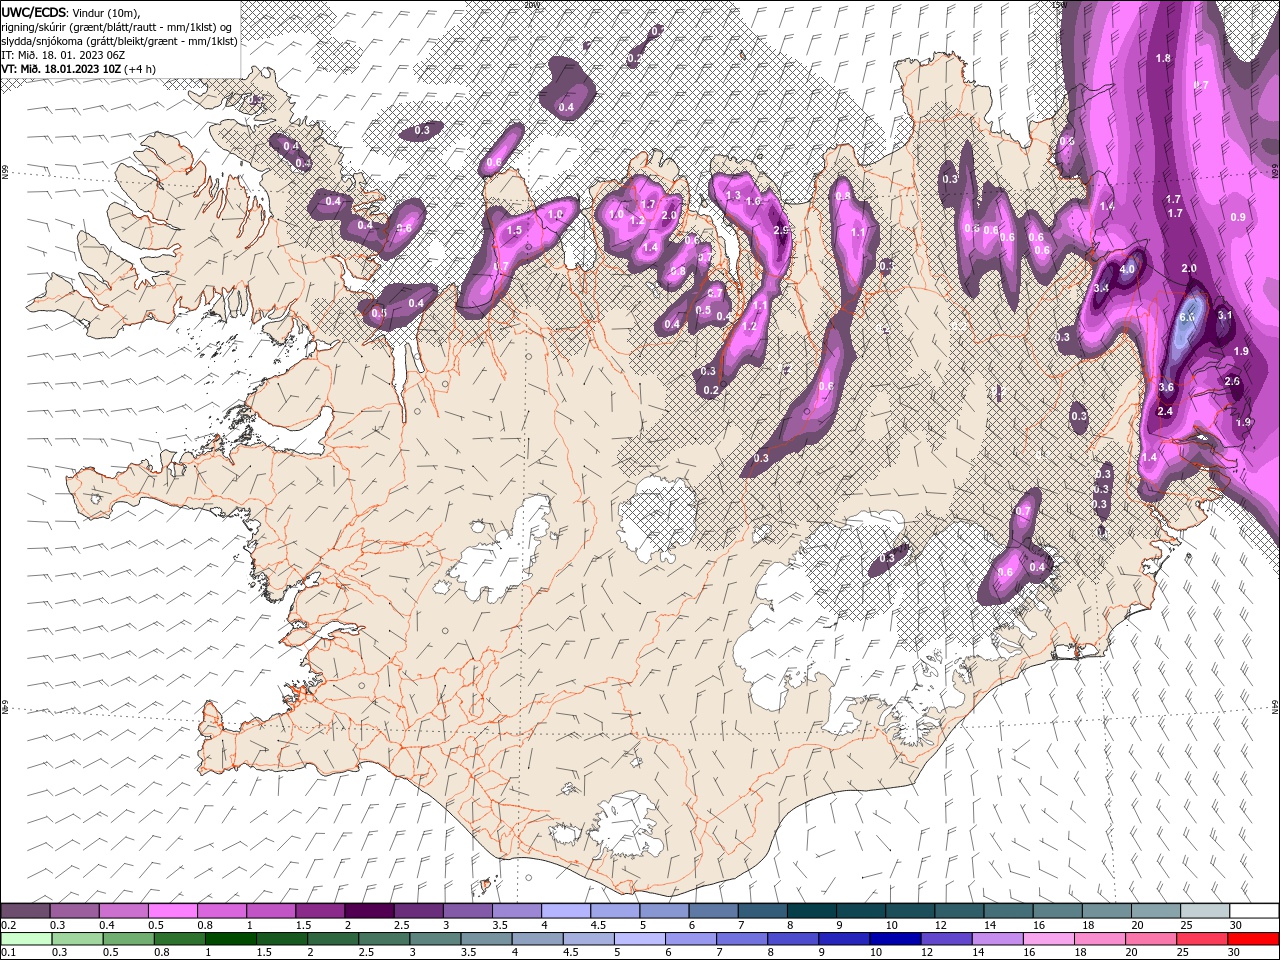Pick the 0.1–0.3 pale green swatch in lower legend
This screenshot has height=960, width=1280.
25,939
